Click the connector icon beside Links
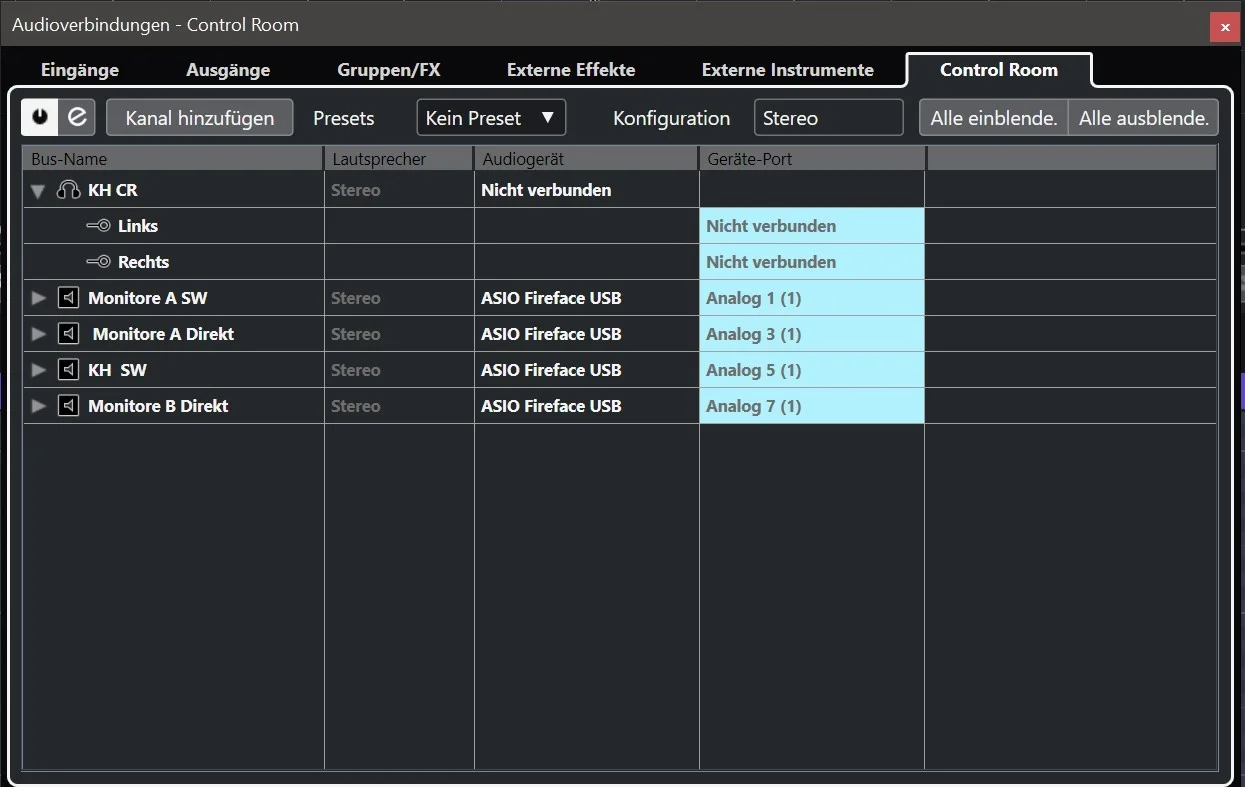1245x787 pixels. pyautogui.click(x=98, y=226)
